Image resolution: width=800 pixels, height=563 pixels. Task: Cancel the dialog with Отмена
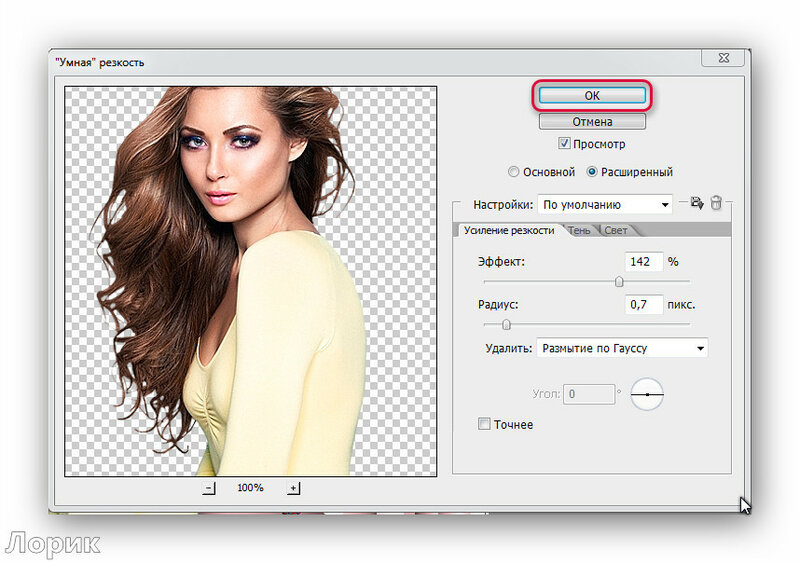click(592, 121)
